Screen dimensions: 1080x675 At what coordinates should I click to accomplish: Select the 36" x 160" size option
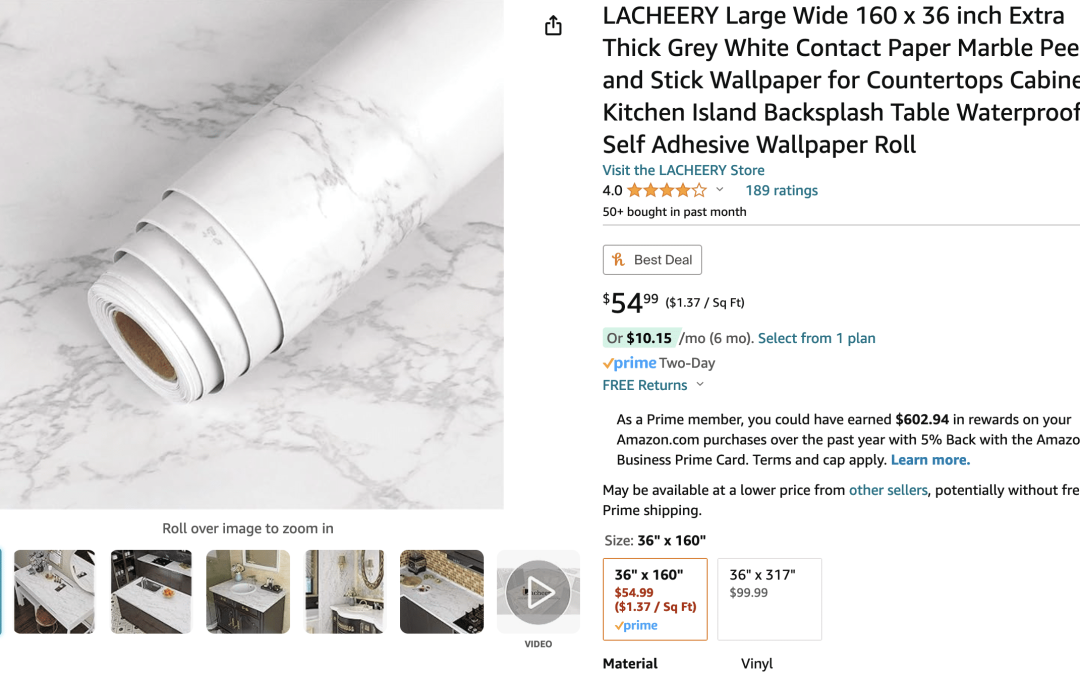point(655,599)
